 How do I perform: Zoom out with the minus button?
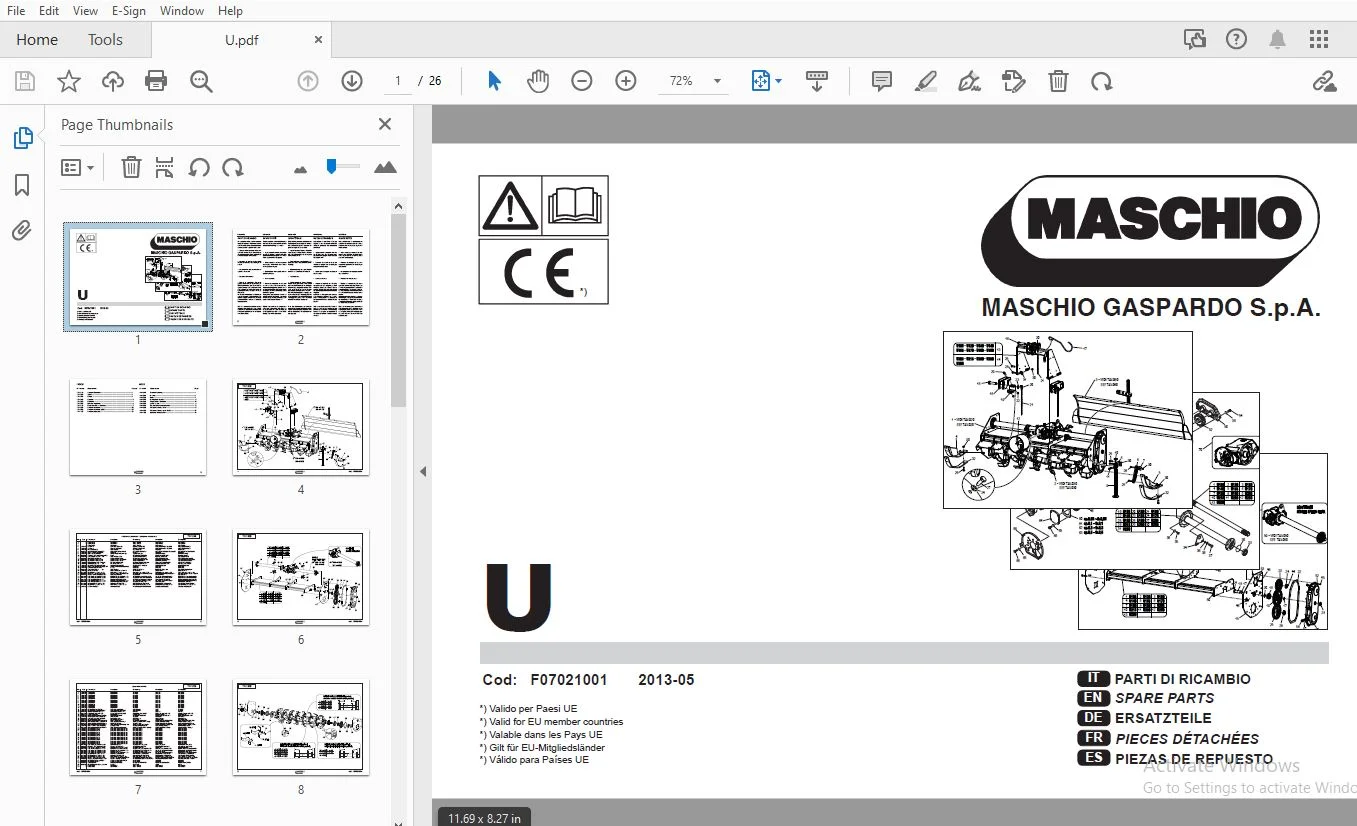[582, 81]
